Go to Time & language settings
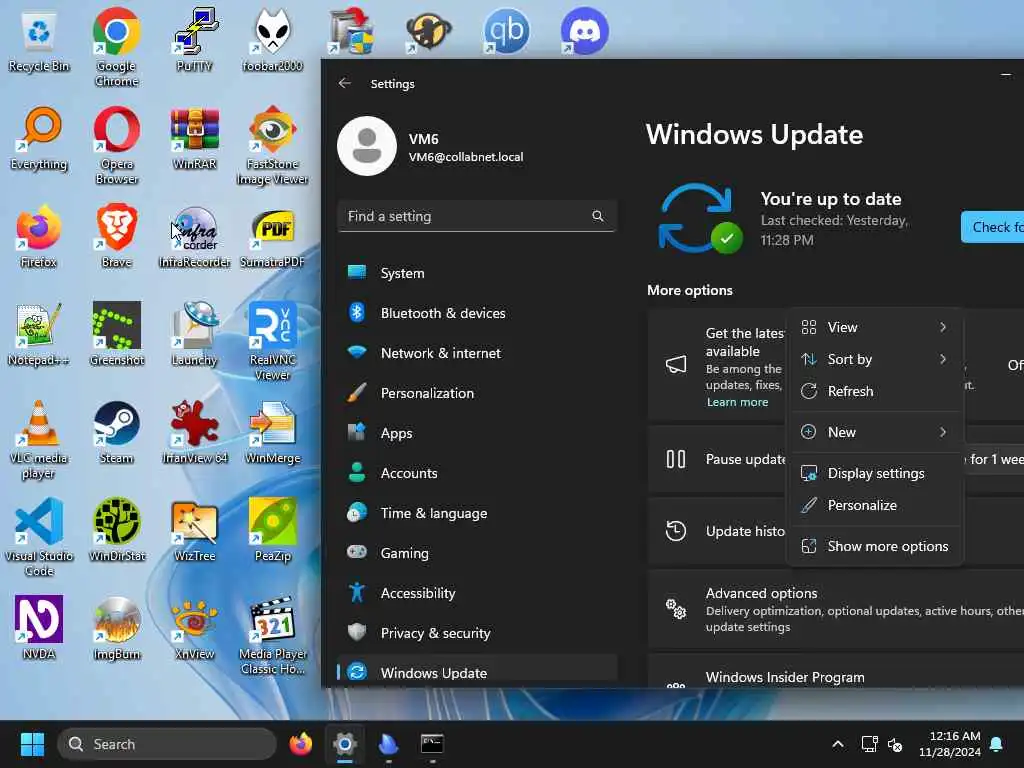The height and width of the screenshot is (768, 1024). (x=477, y=513)
